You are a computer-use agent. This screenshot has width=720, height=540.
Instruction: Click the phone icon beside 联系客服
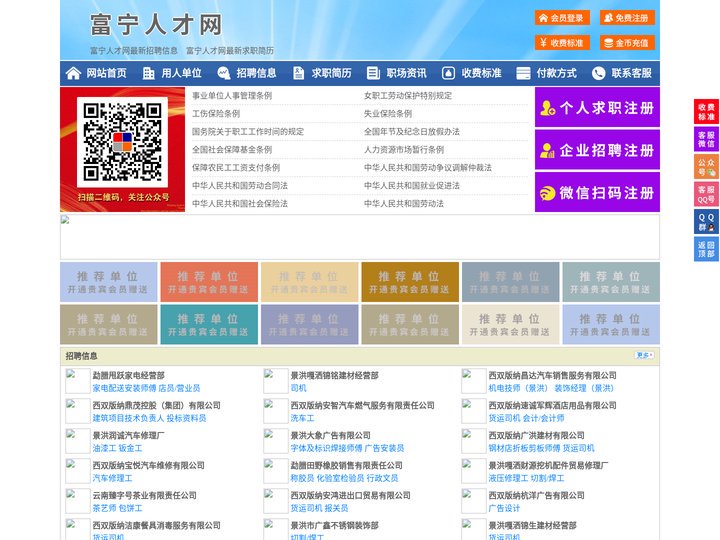point(598,73)
